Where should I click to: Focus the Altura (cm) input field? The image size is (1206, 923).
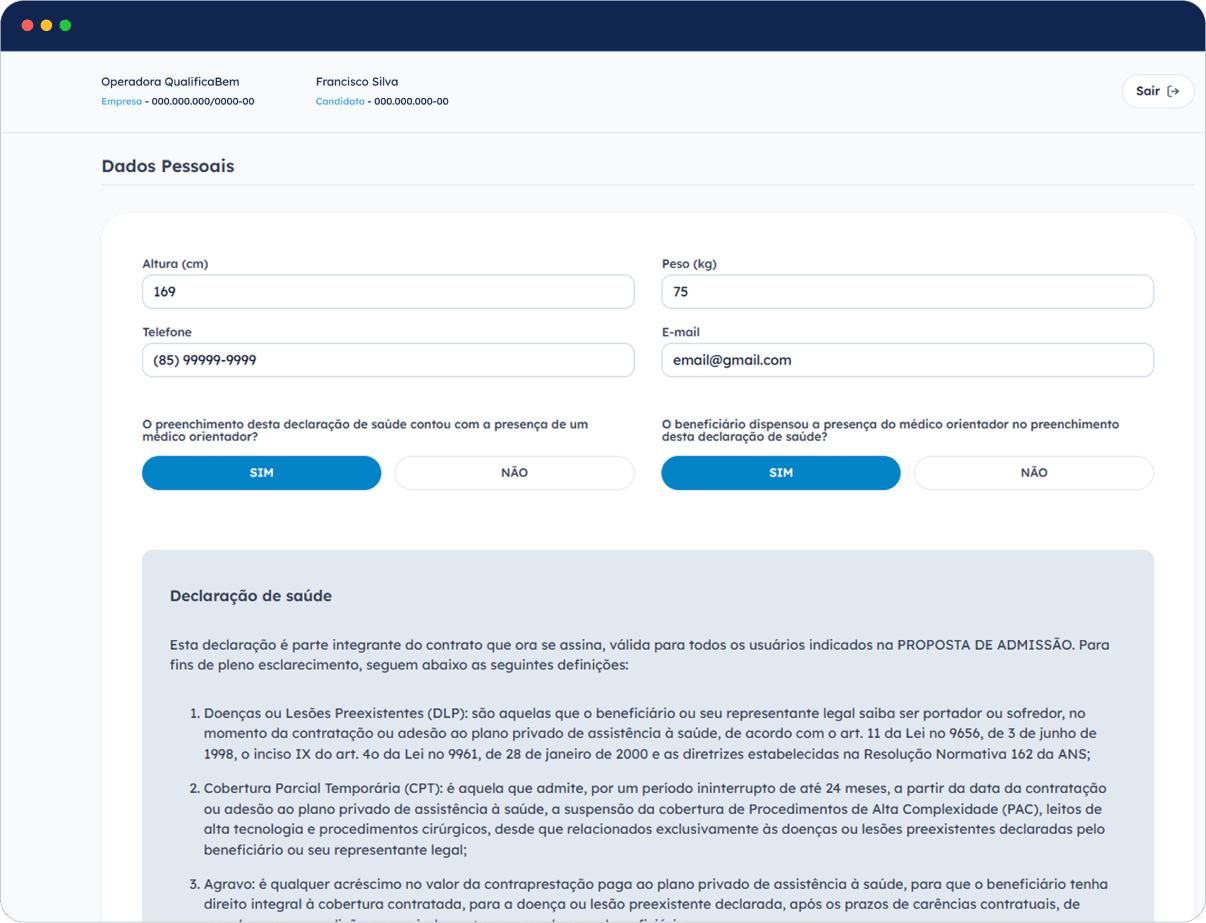[x=388, y=292]
